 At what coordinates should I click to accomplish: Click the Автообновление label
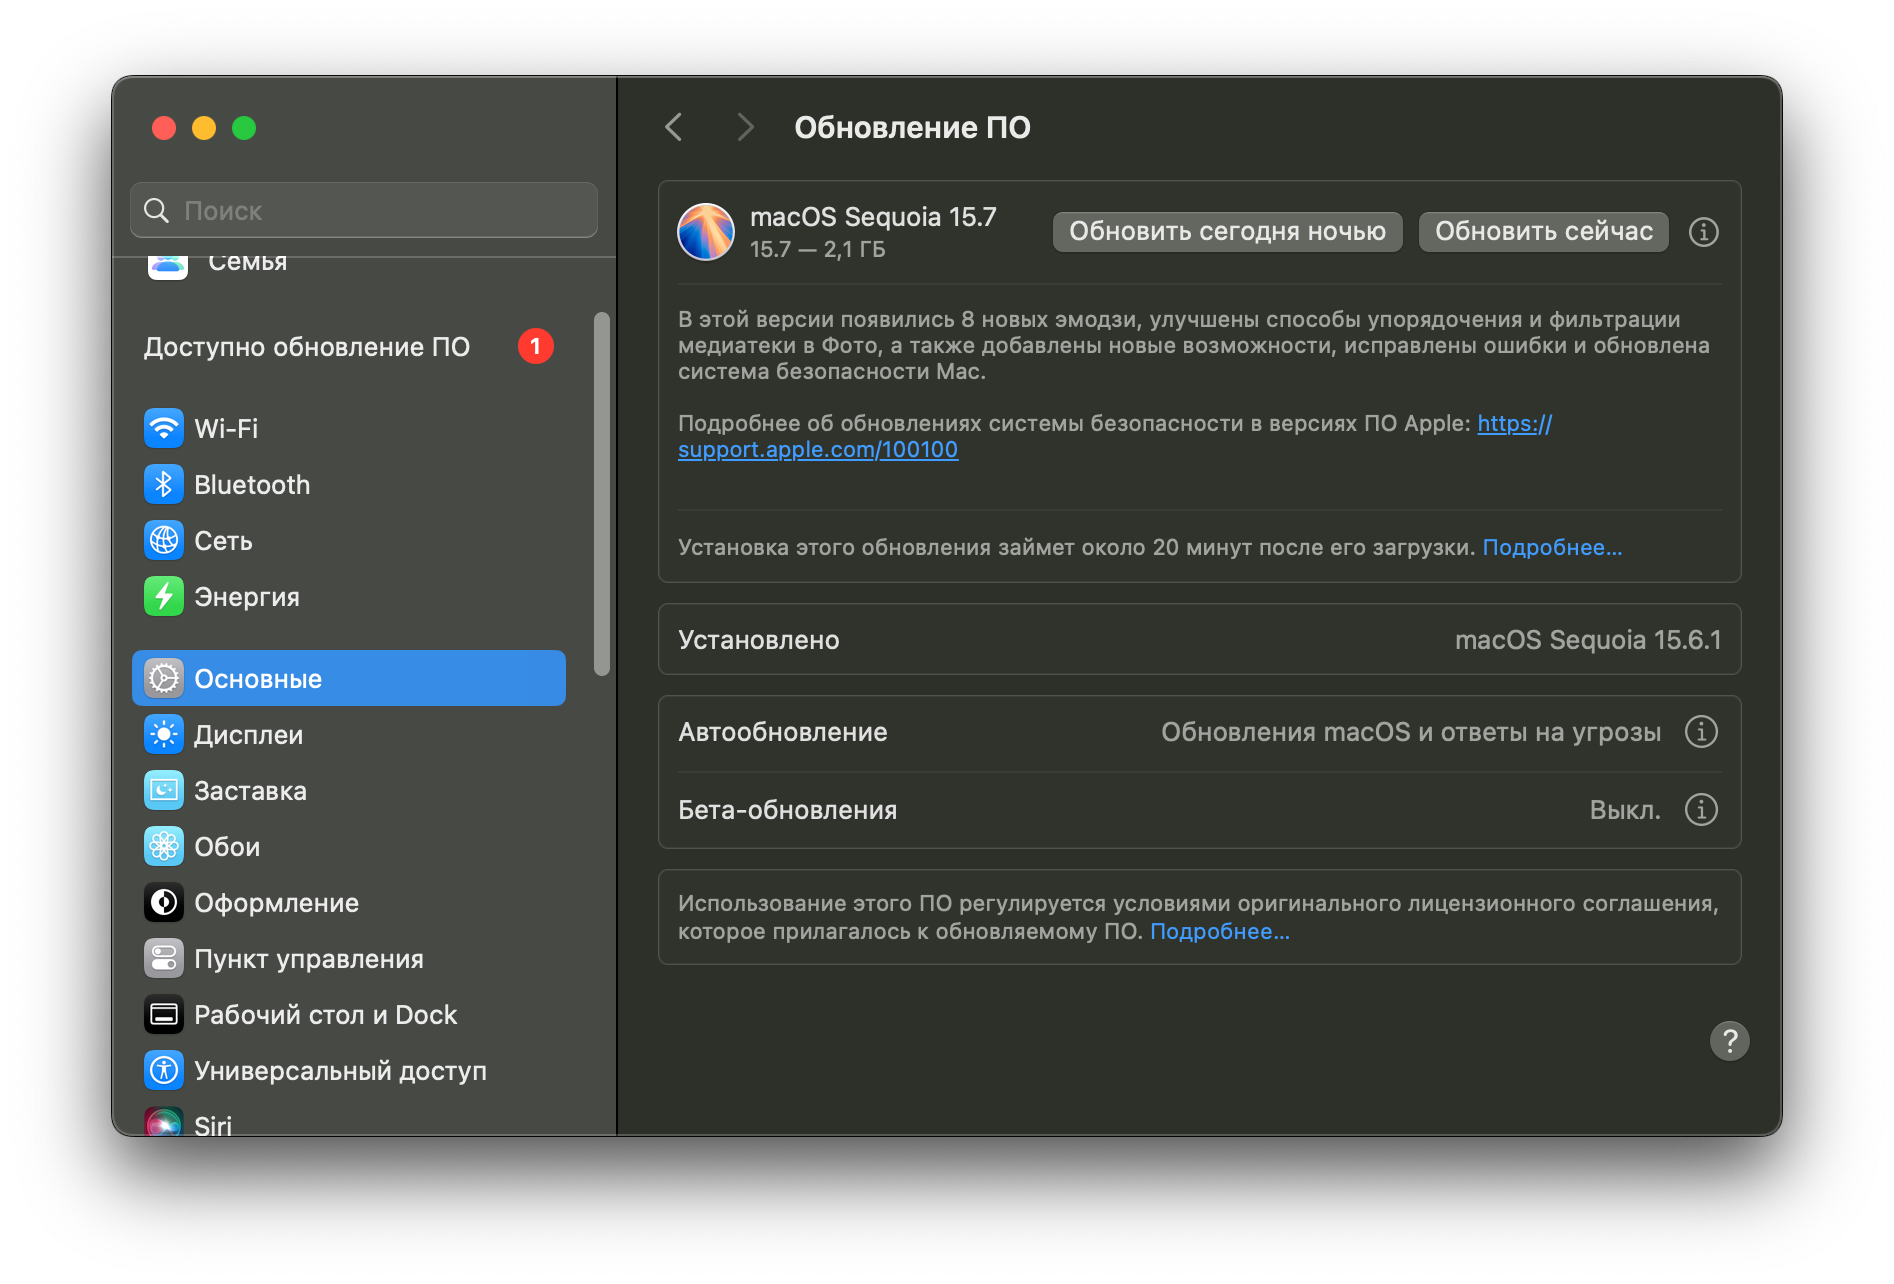coord(783,732)
